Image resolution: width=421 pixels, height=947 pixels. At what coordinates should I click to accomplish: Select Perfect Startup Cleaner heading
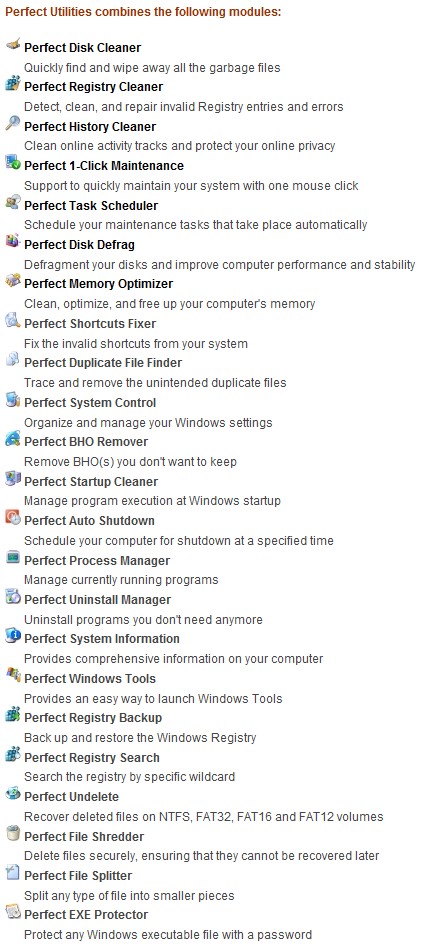click(x=91, y=482)
